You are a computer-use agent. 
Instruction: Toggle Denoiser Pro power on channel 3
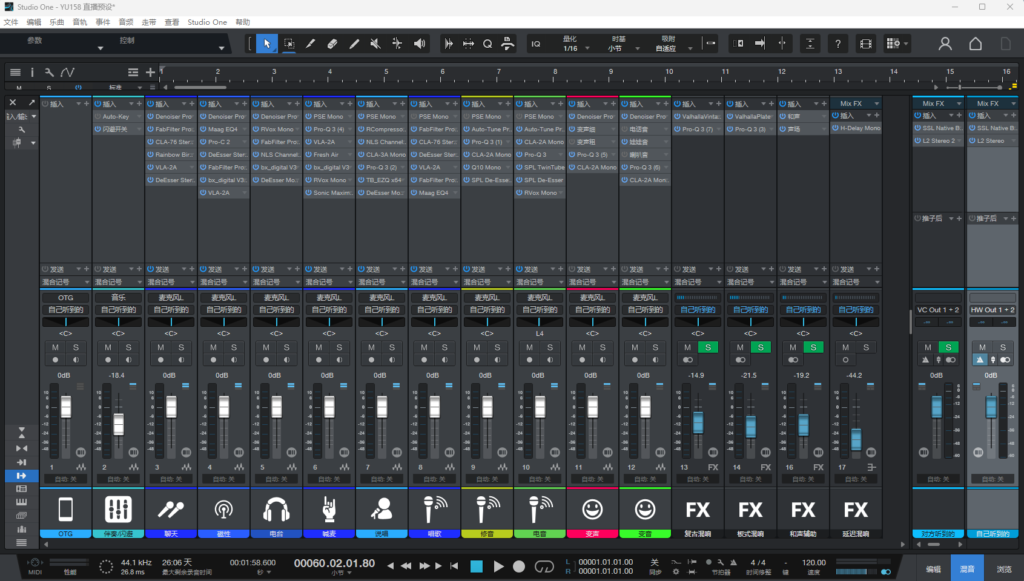[x=150, y=116]
